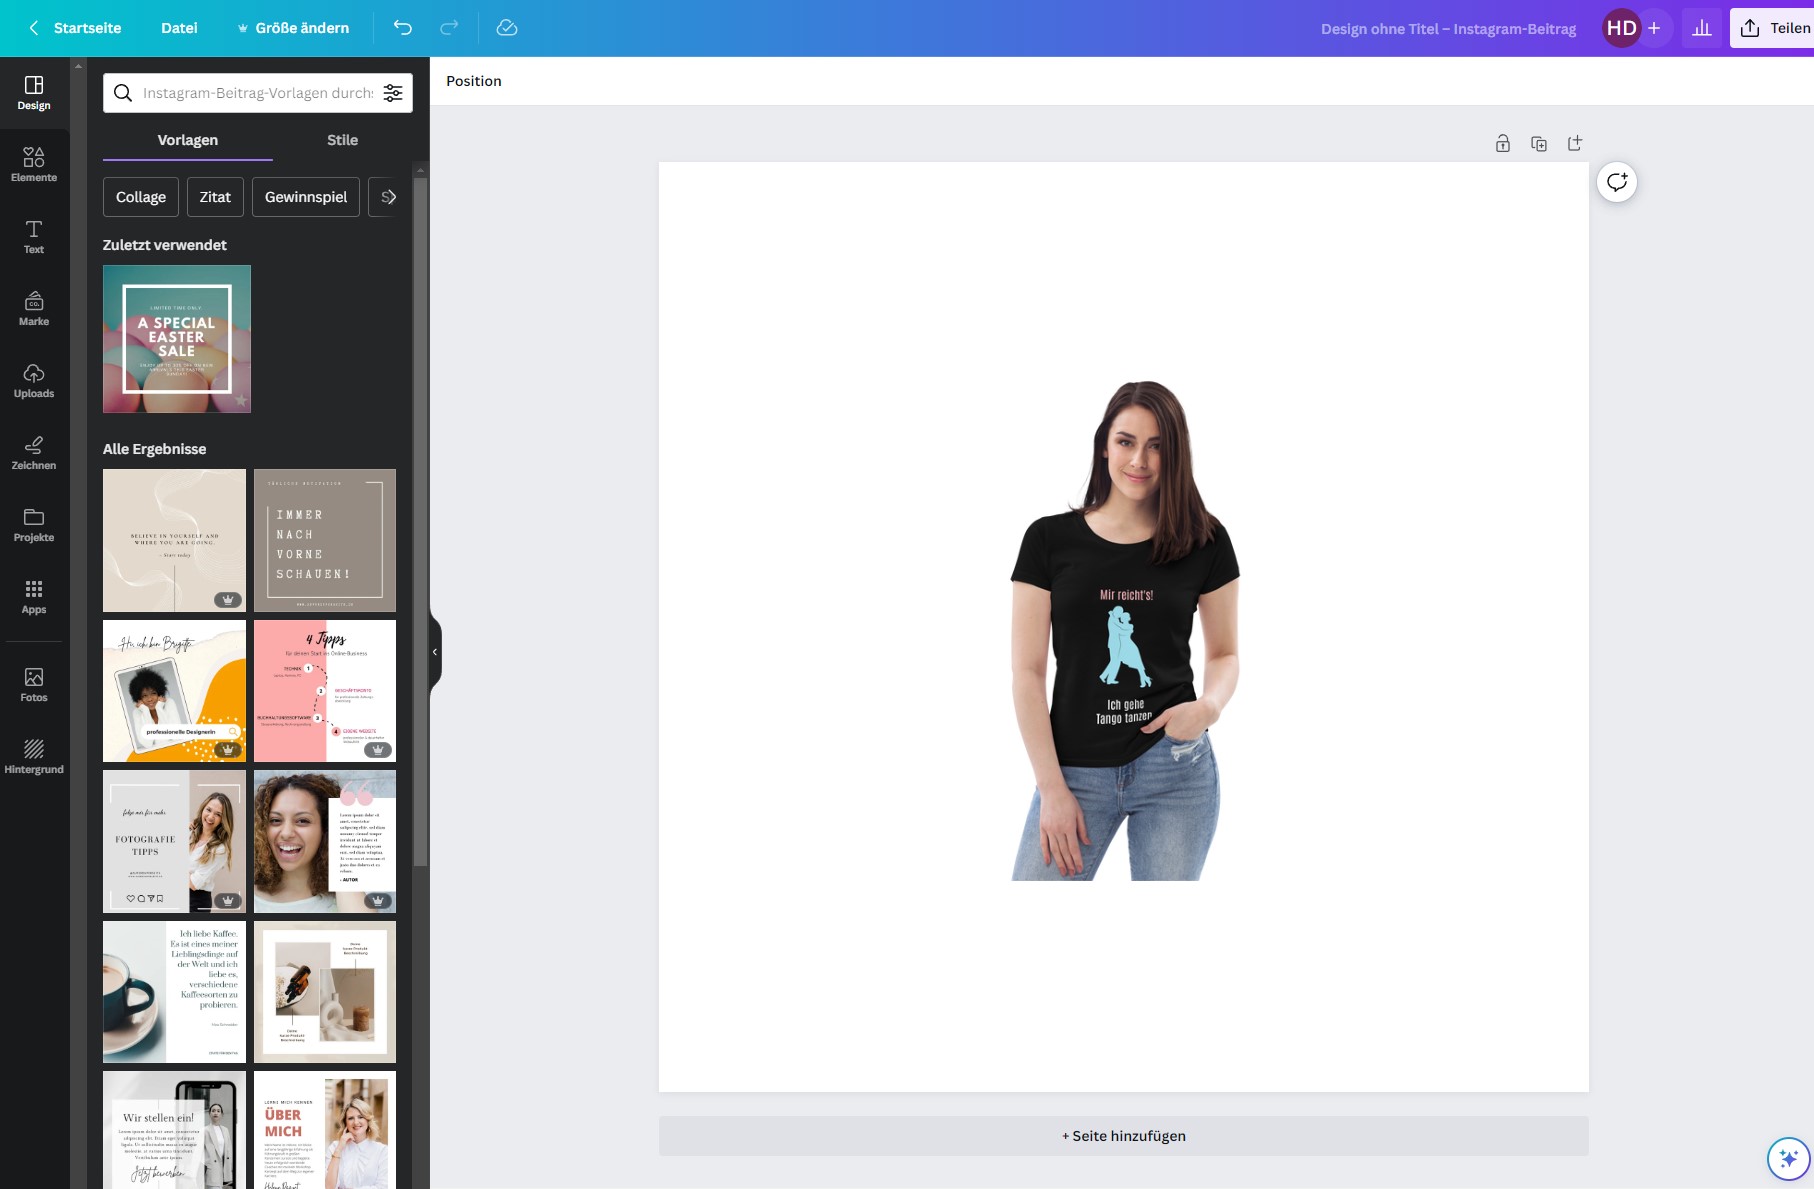Open the Text sidebar panel

(x=34, y=237)
